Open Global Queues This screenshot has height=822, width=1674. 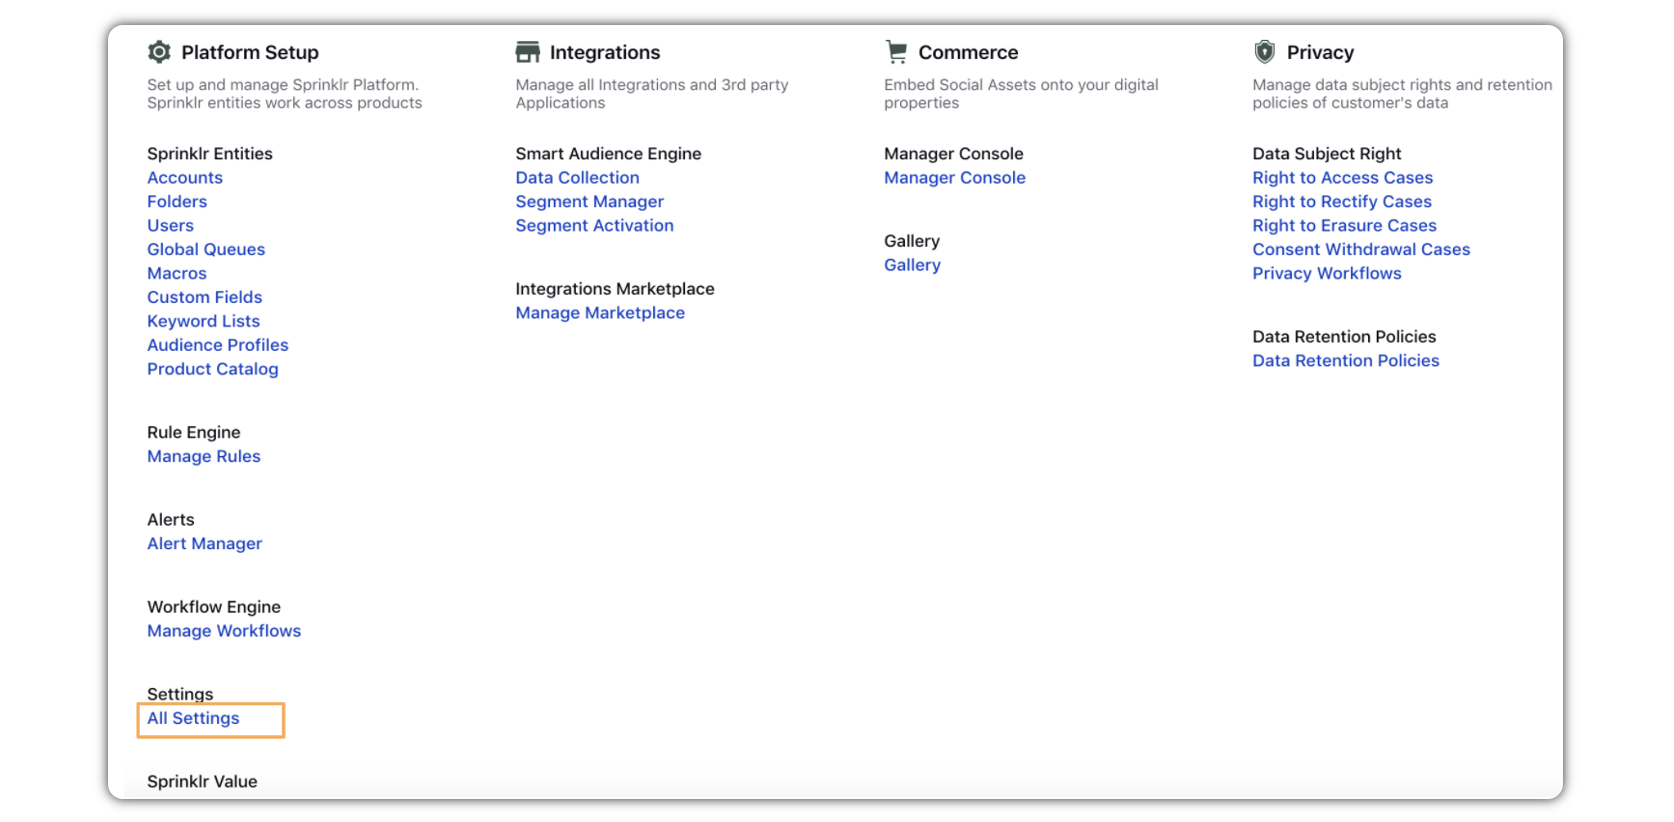tap(206, 250)
